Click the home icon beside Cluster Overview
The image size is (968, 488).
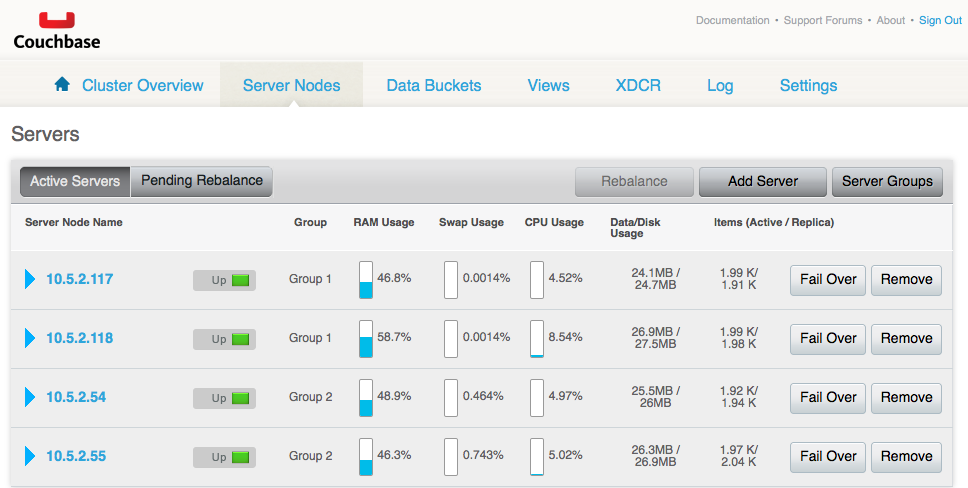point(62,85)
